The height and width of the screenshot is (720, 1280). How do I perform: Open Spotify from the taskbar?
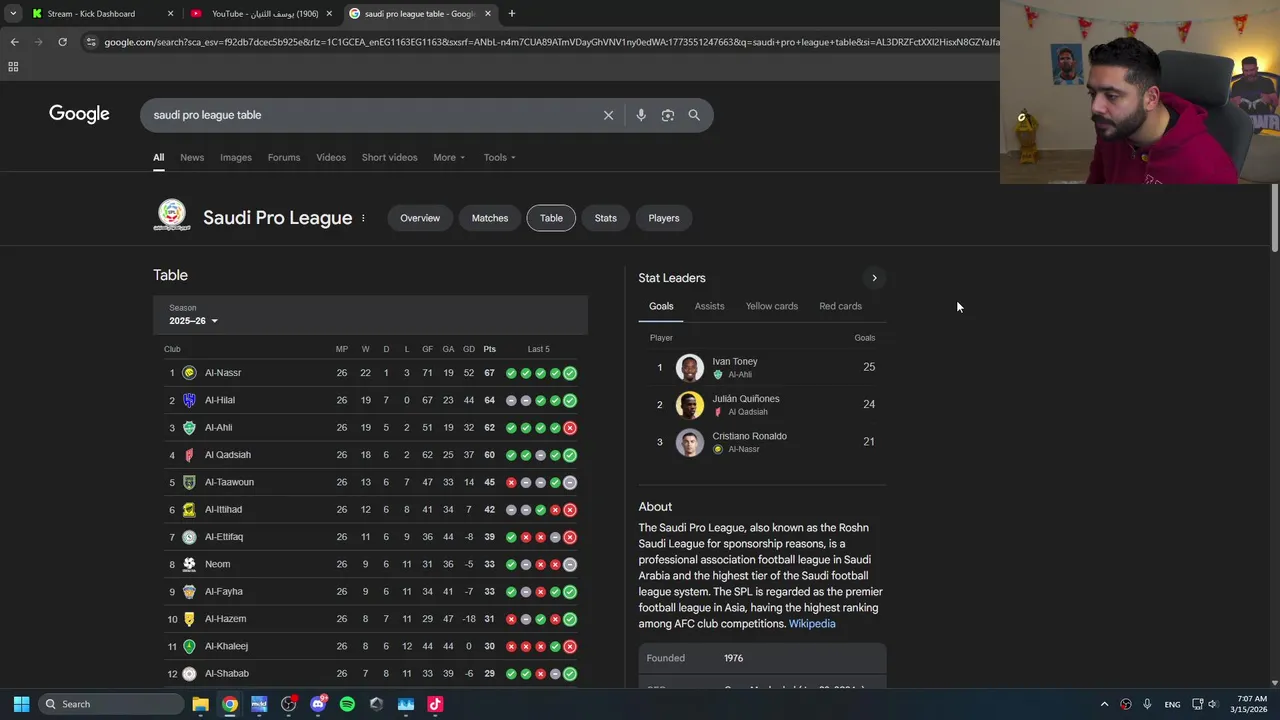coord(347,704)
